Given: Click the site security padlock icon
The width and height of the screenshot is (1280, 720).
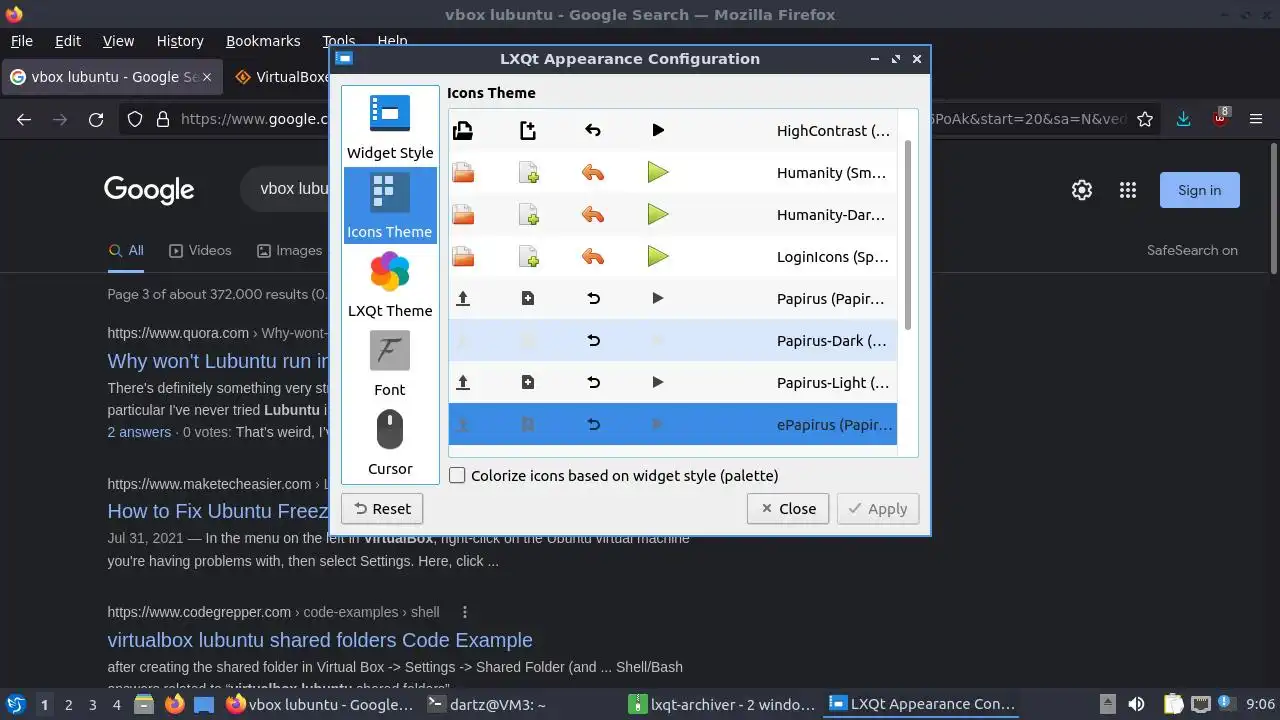Looking at the screenshot, I should click(x=163, y=120).
